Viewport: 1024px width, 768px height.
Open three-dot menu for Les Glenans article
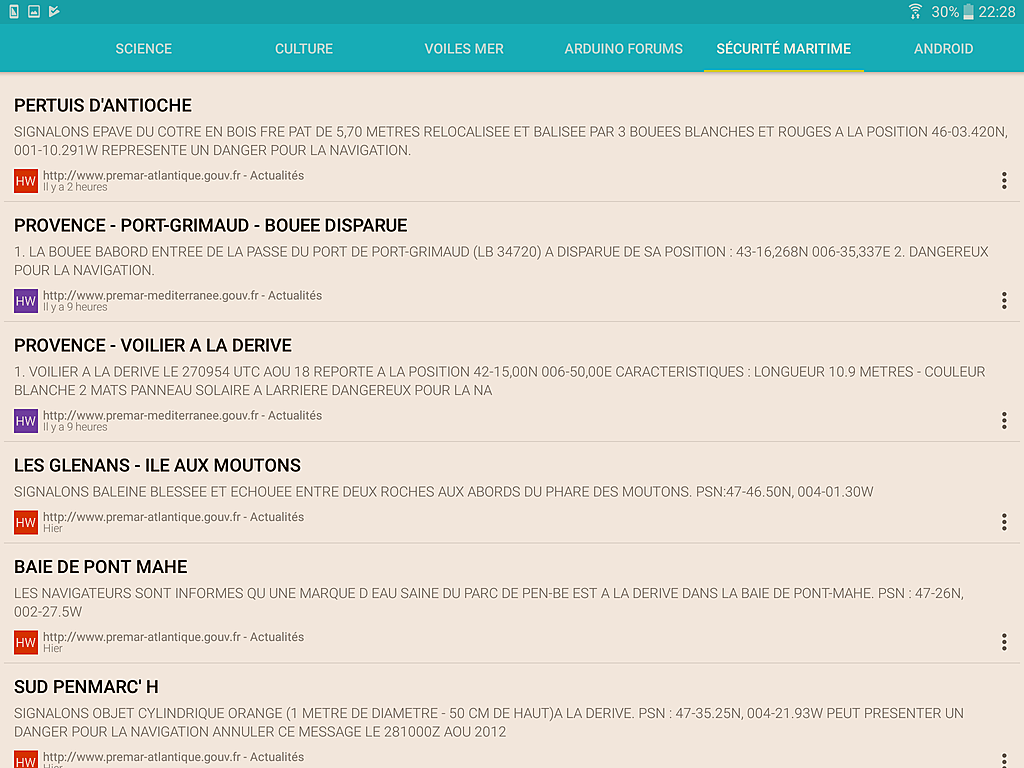click(x=1004, y=522)
